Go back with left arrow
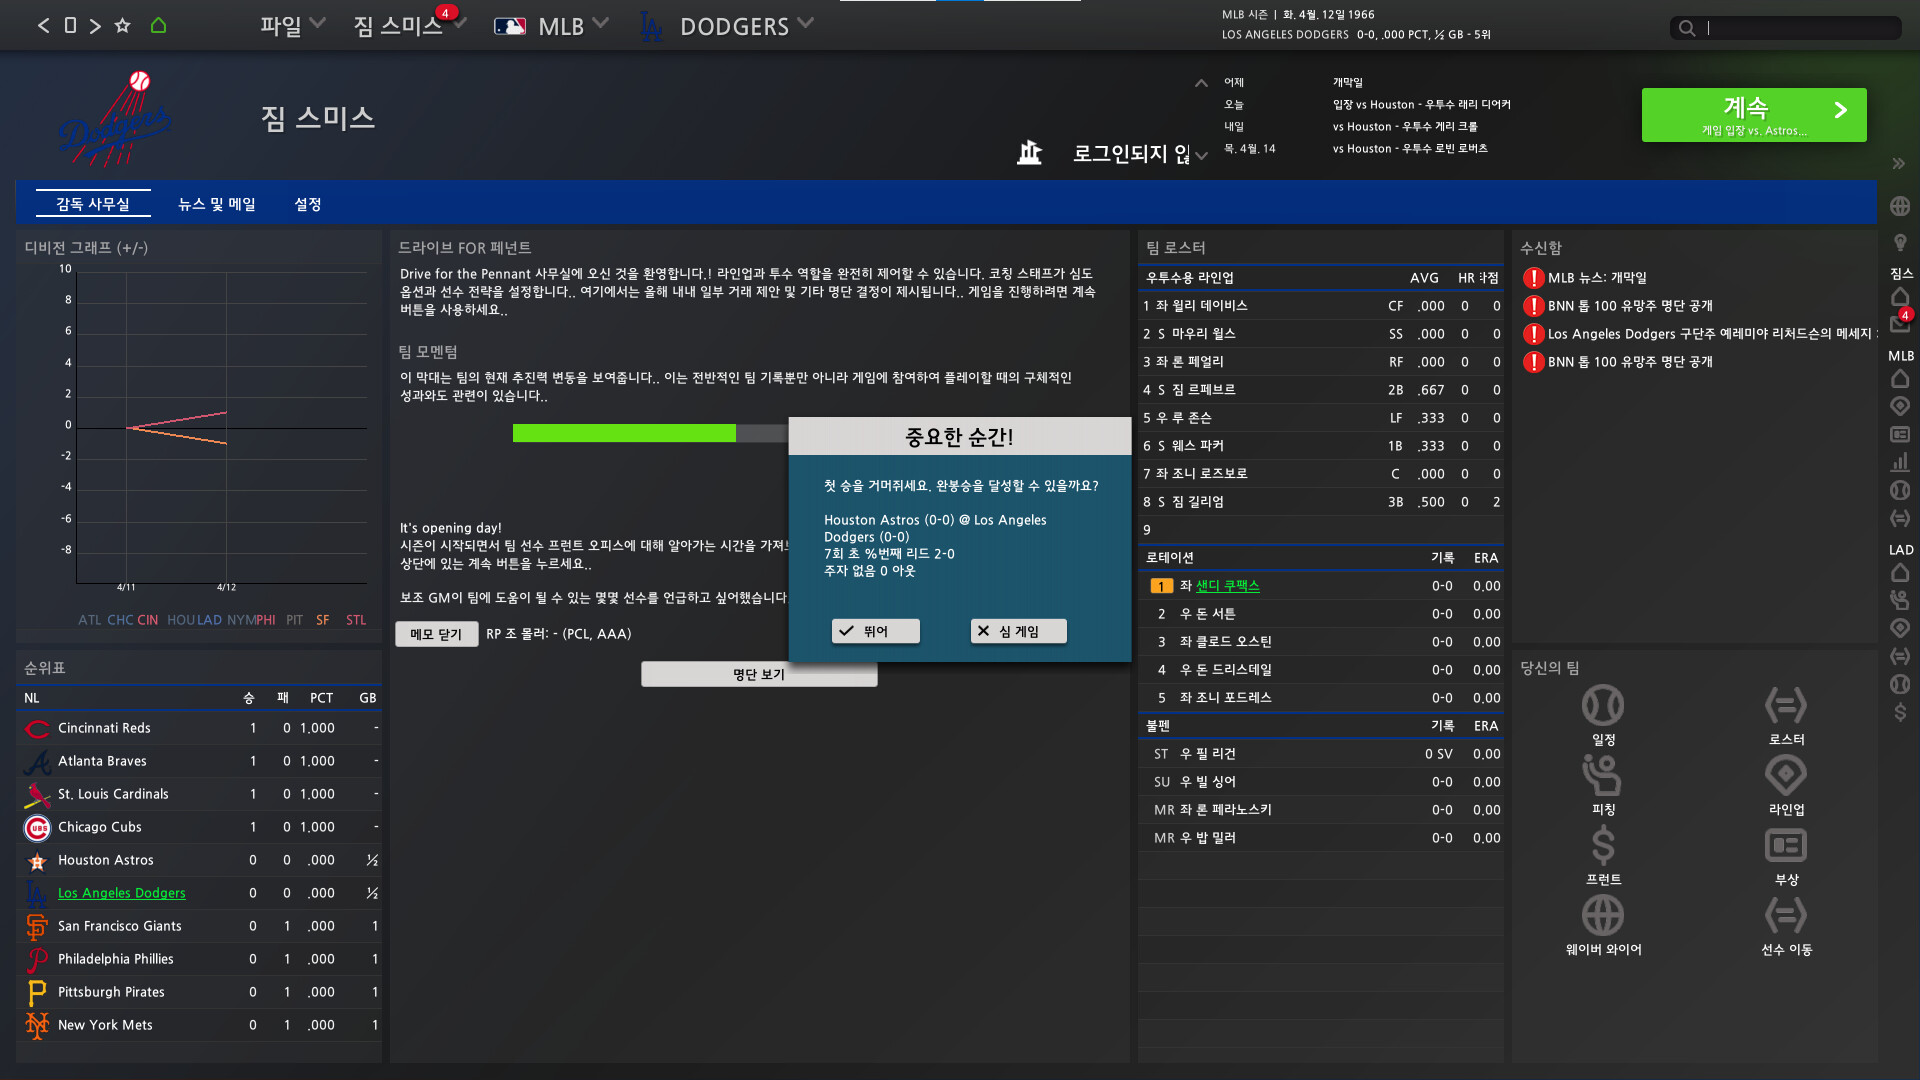Viewport: 1920px width, 1080px height. (x=43, y=26)
